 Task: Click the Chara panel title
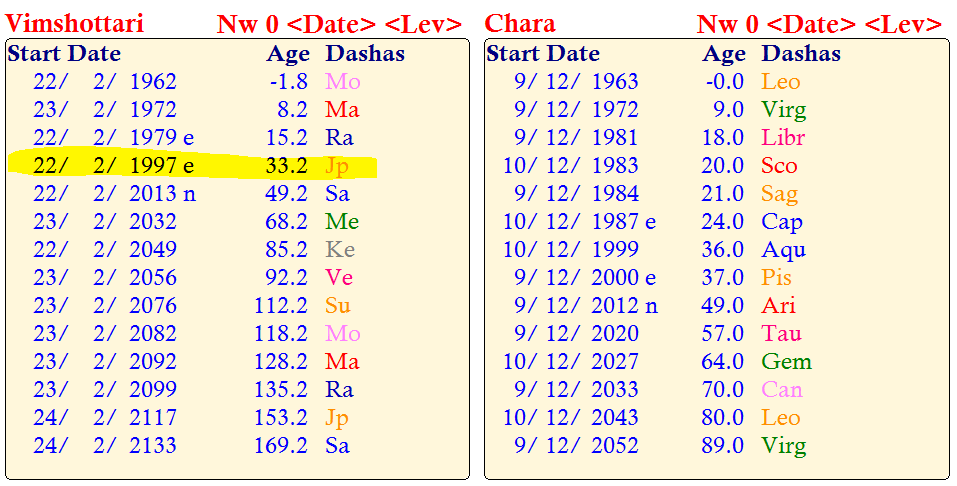(x=520, y=22)
